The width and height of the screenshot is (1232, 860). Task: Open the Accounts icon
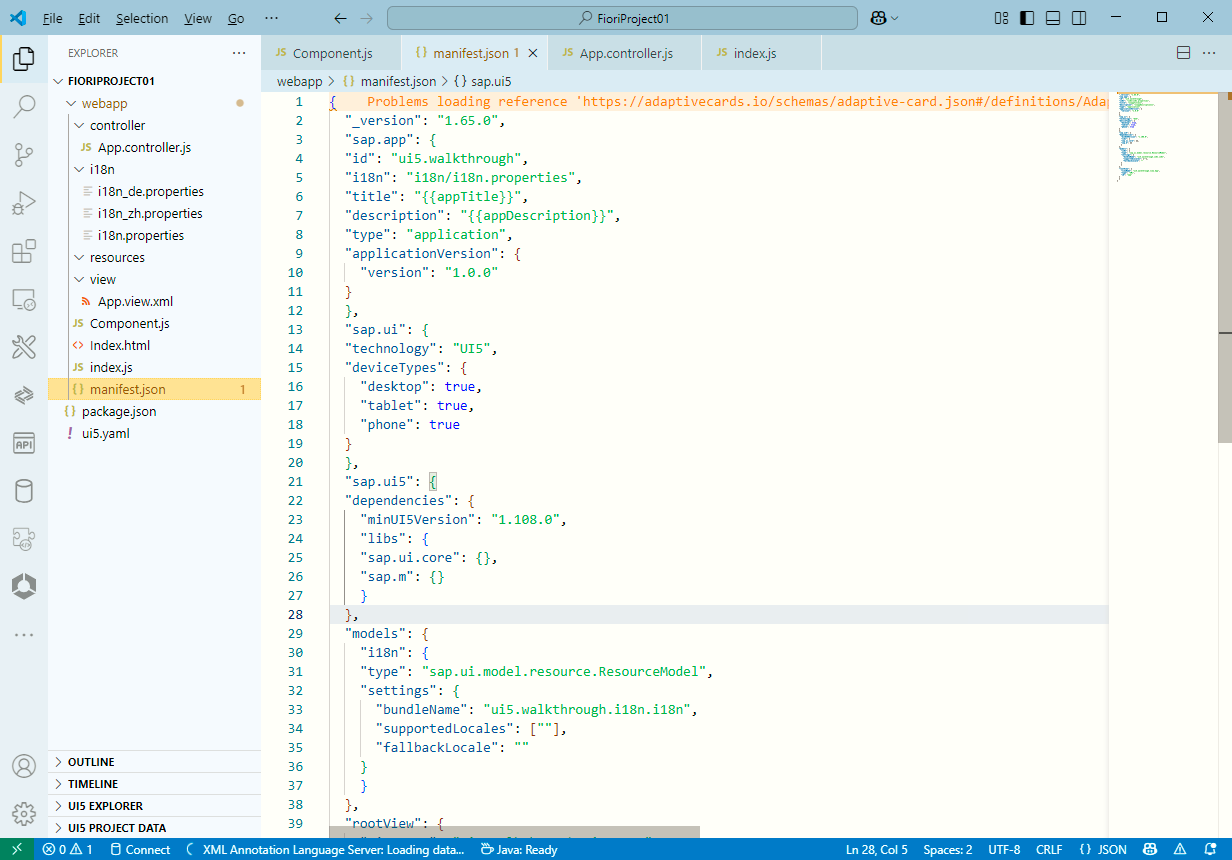(24, 766)
